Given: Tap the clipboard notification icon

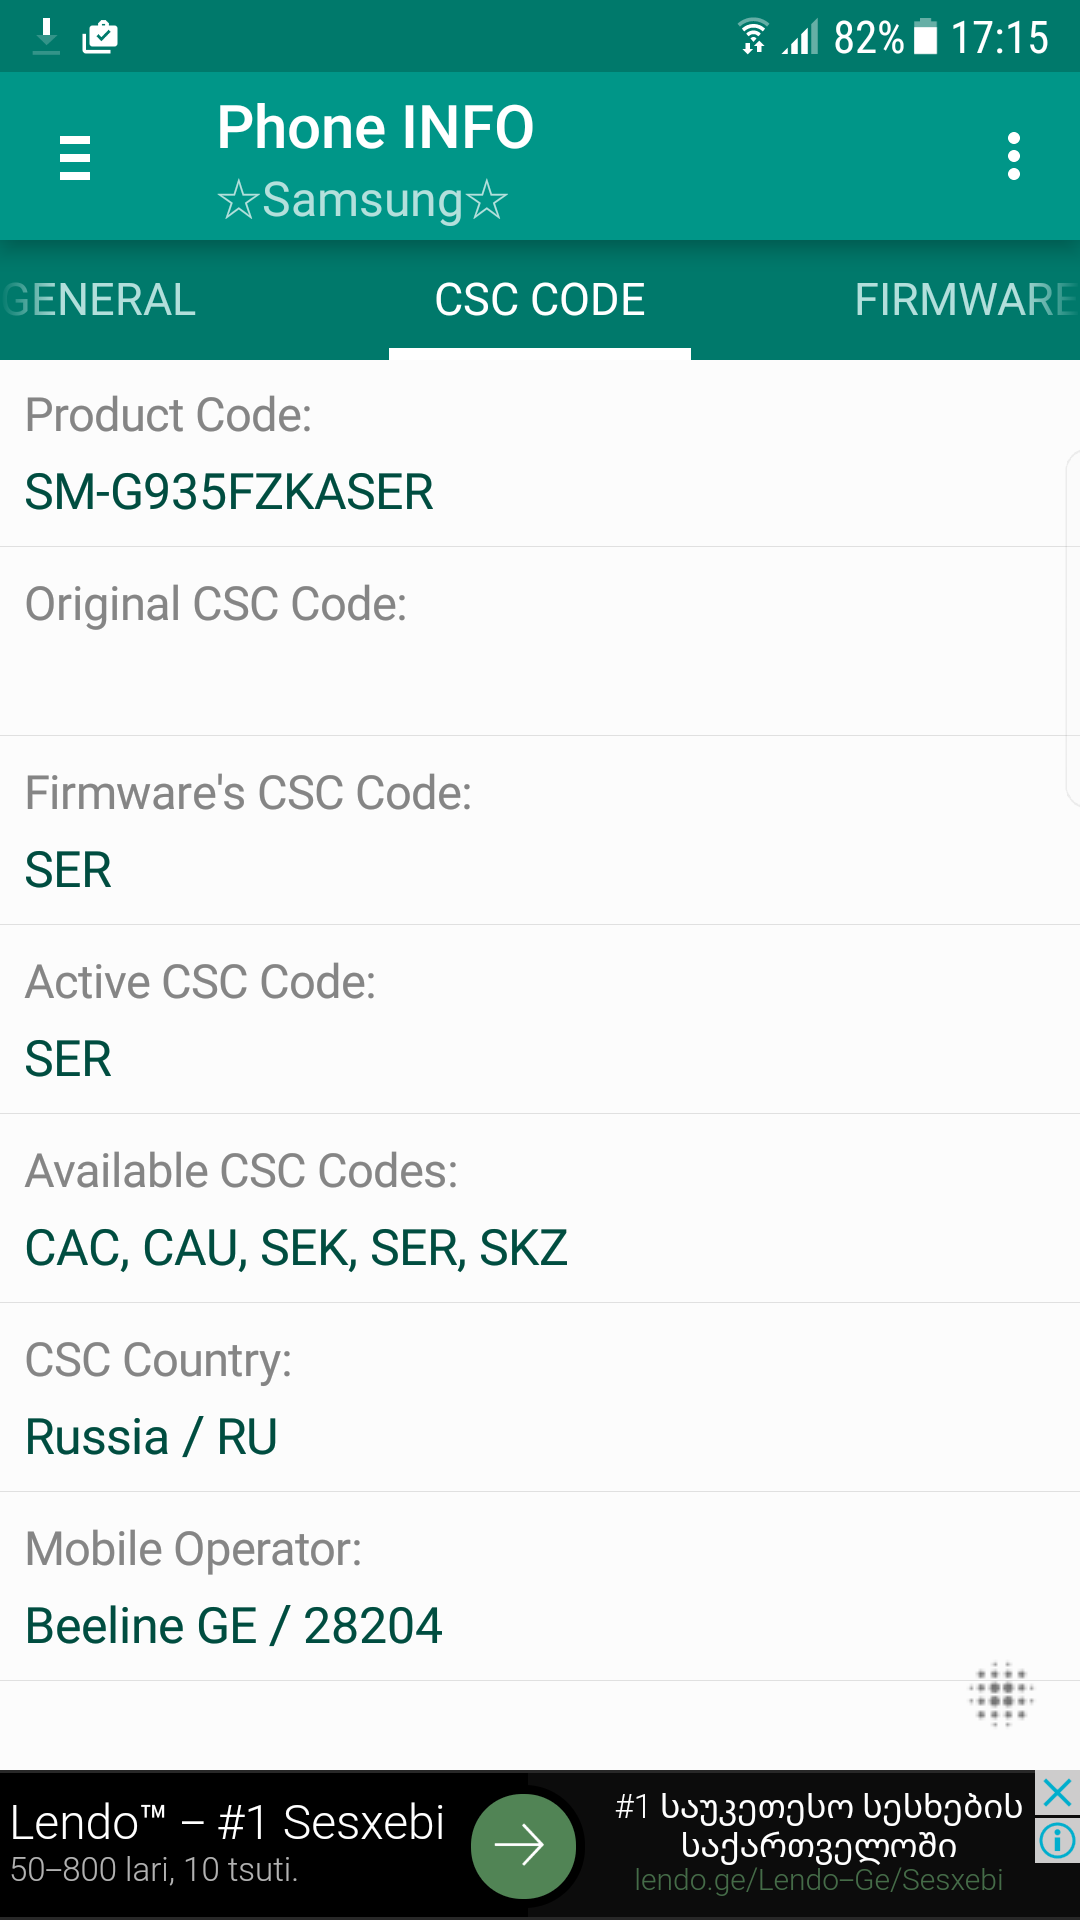Looking at the screenshot, I should coord(100,37).
